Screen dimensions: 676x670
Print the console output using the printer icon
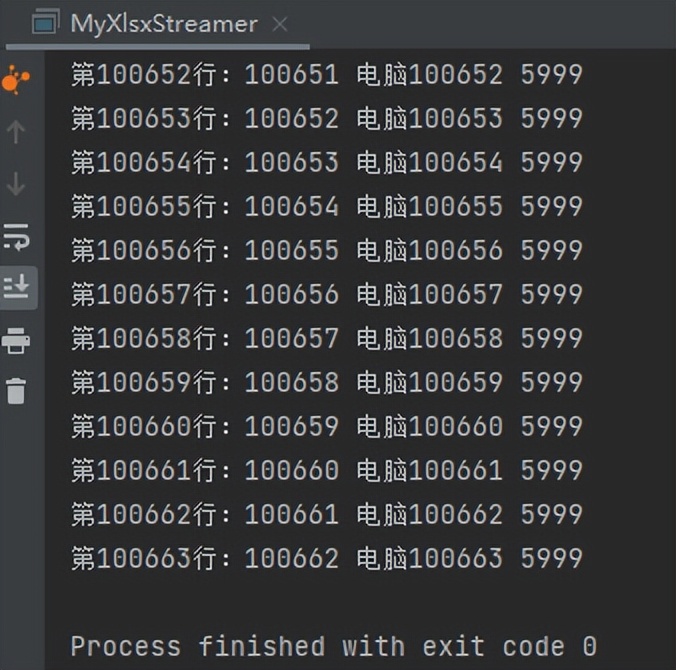tap(16, 341)
